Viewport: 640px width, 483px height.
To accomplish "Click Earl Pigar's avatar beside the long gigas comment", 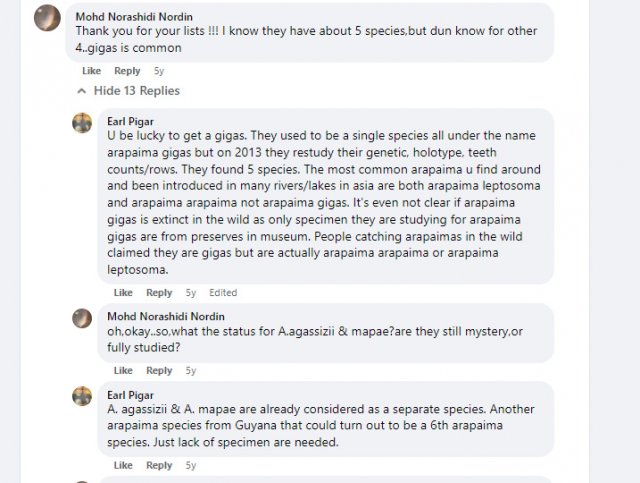I will click(82, 123).
